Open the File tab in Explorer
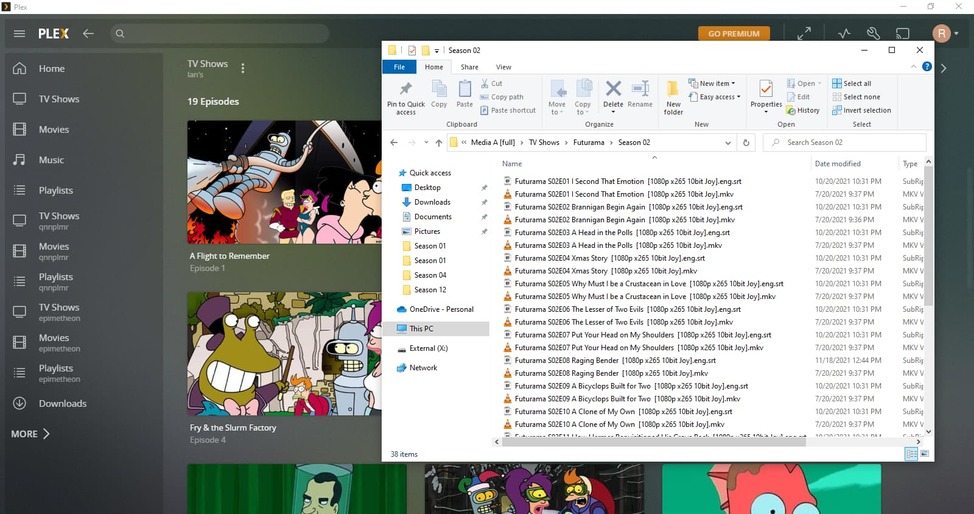Viewport: 974px width, 514px height. (399, 67)
